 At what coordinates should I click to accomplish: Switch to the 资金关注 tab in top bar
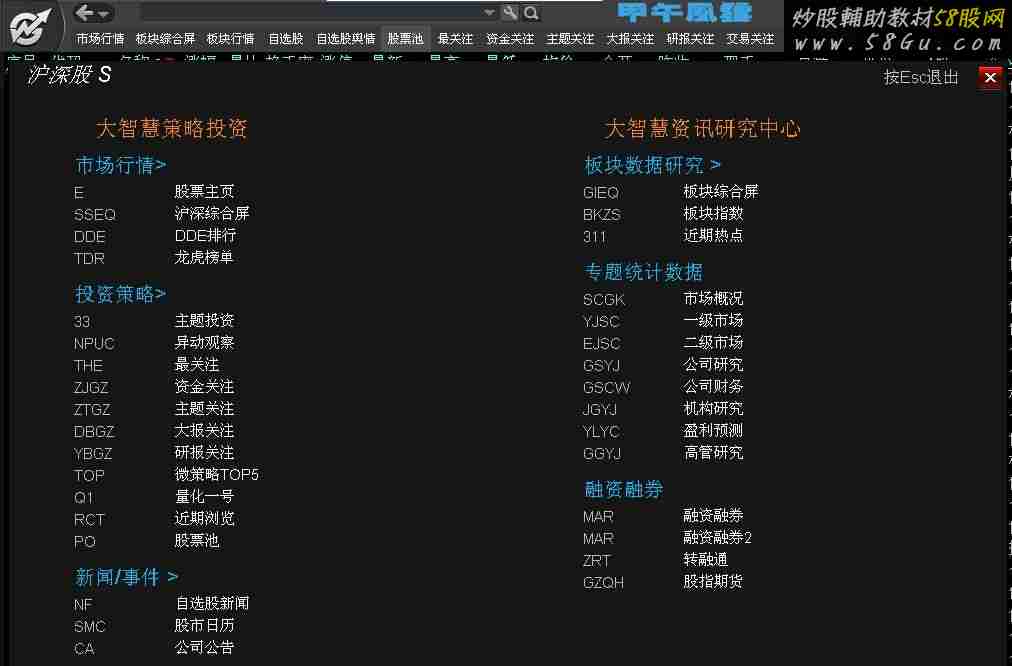click(x=510, y=39)
